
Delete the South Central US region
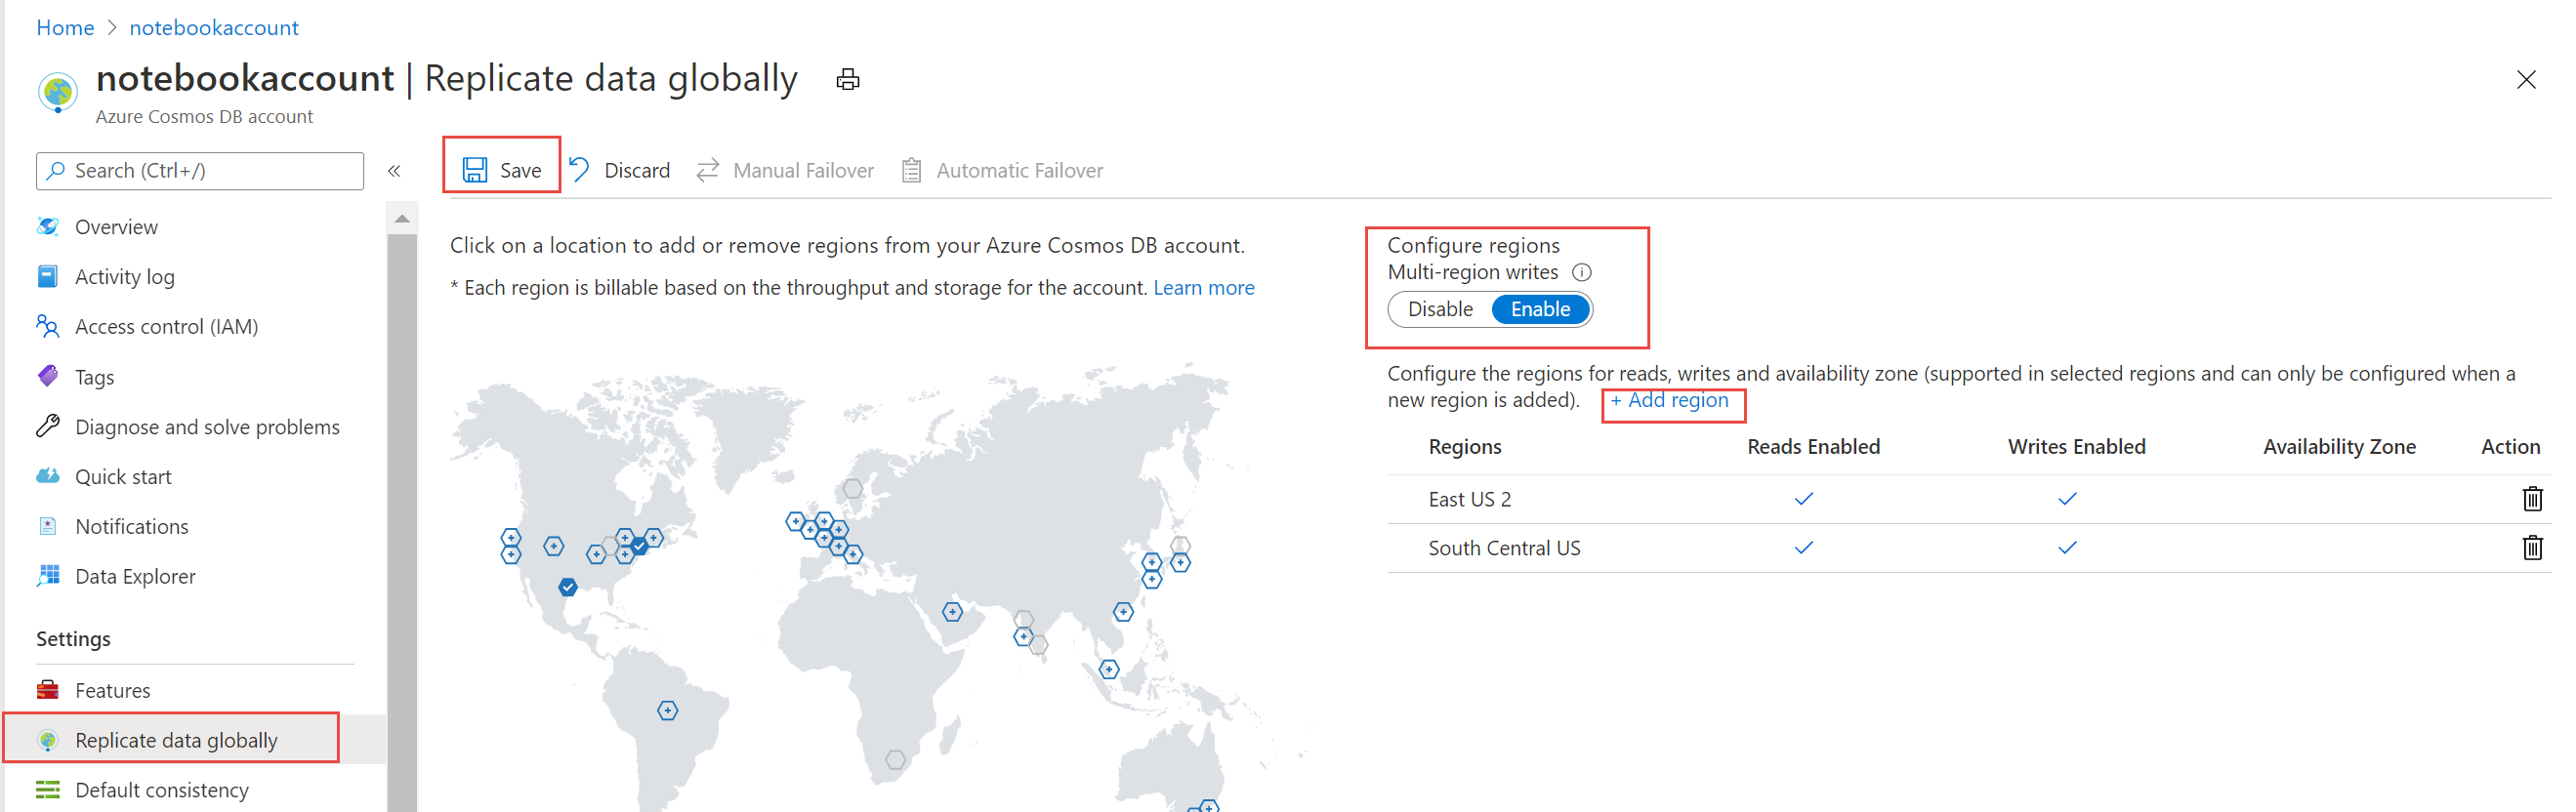(x=2532, y=548)
